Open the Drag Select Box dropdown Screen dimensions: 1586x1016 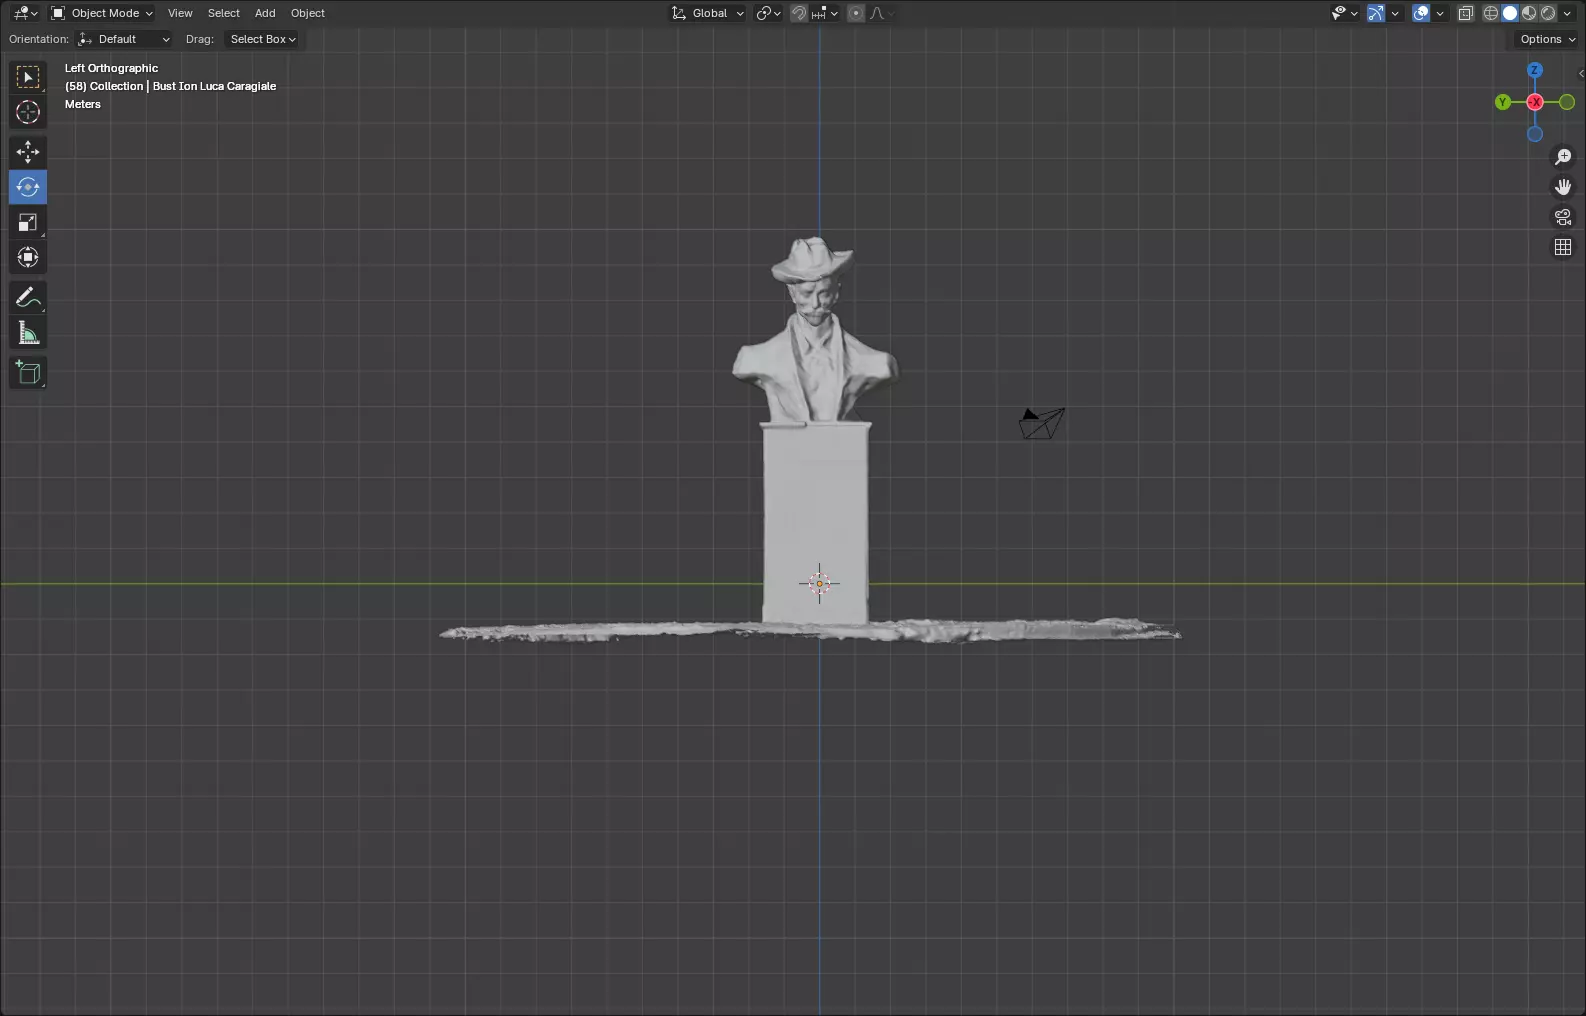pyautogui.click(x=263, y=39)
